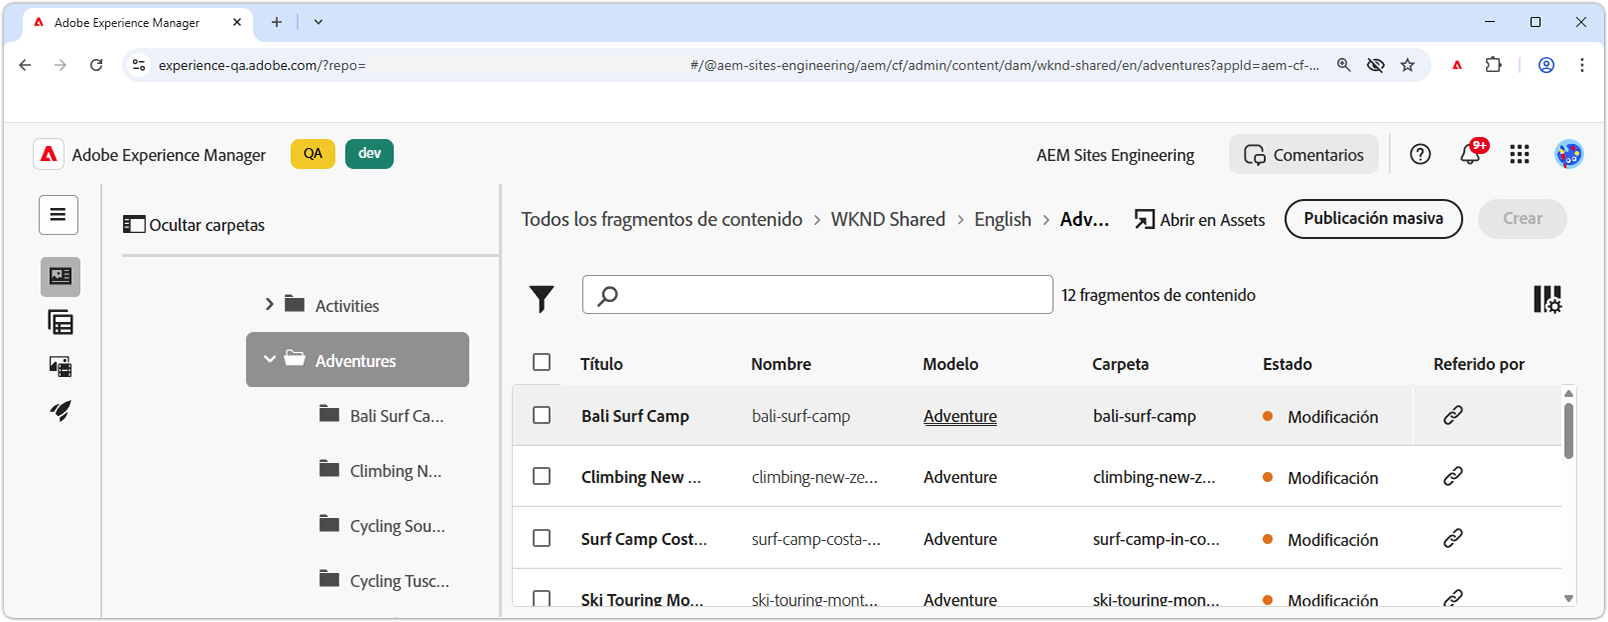The image size is (1608, 622).
Task: Open Chrome profile icon in toolbar
Action: coord(1546,65)
